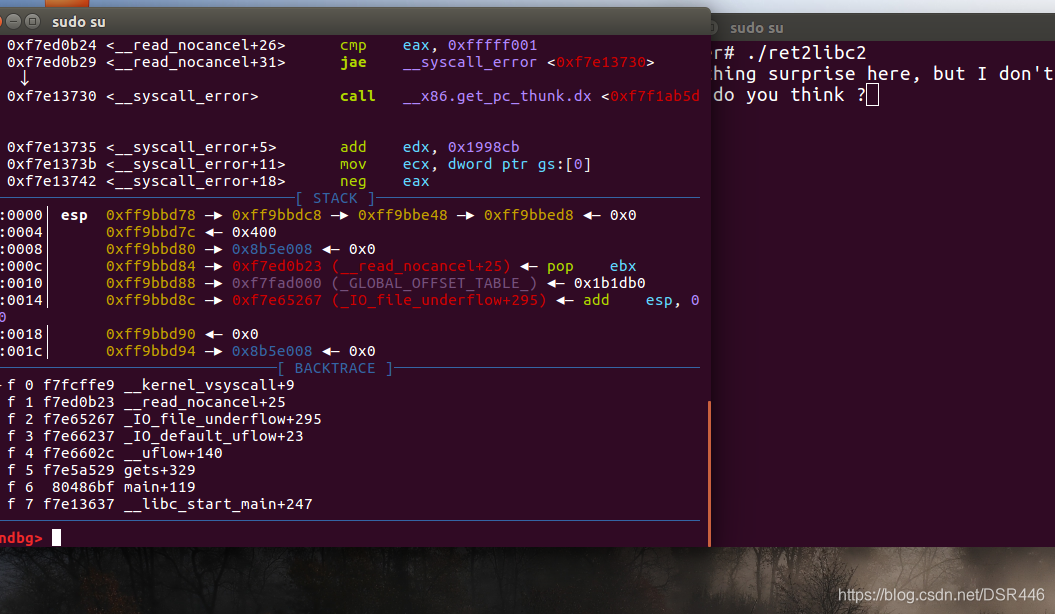
Task: Select the 'cmp' instruction mnemonic
Action: [x=353, y=45]
